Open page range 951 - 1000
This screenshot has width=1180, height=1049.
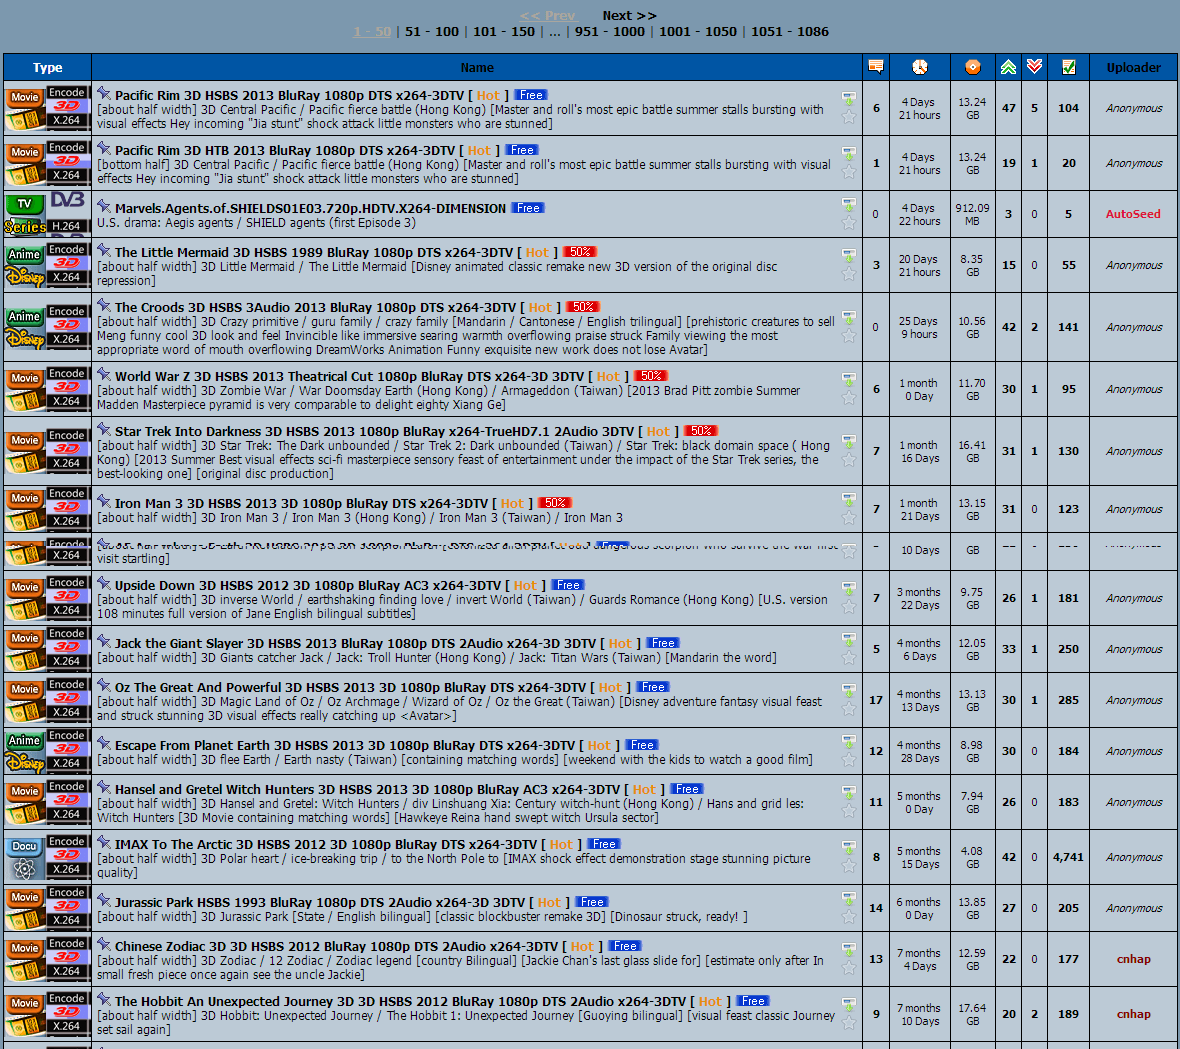coord(610,32)
